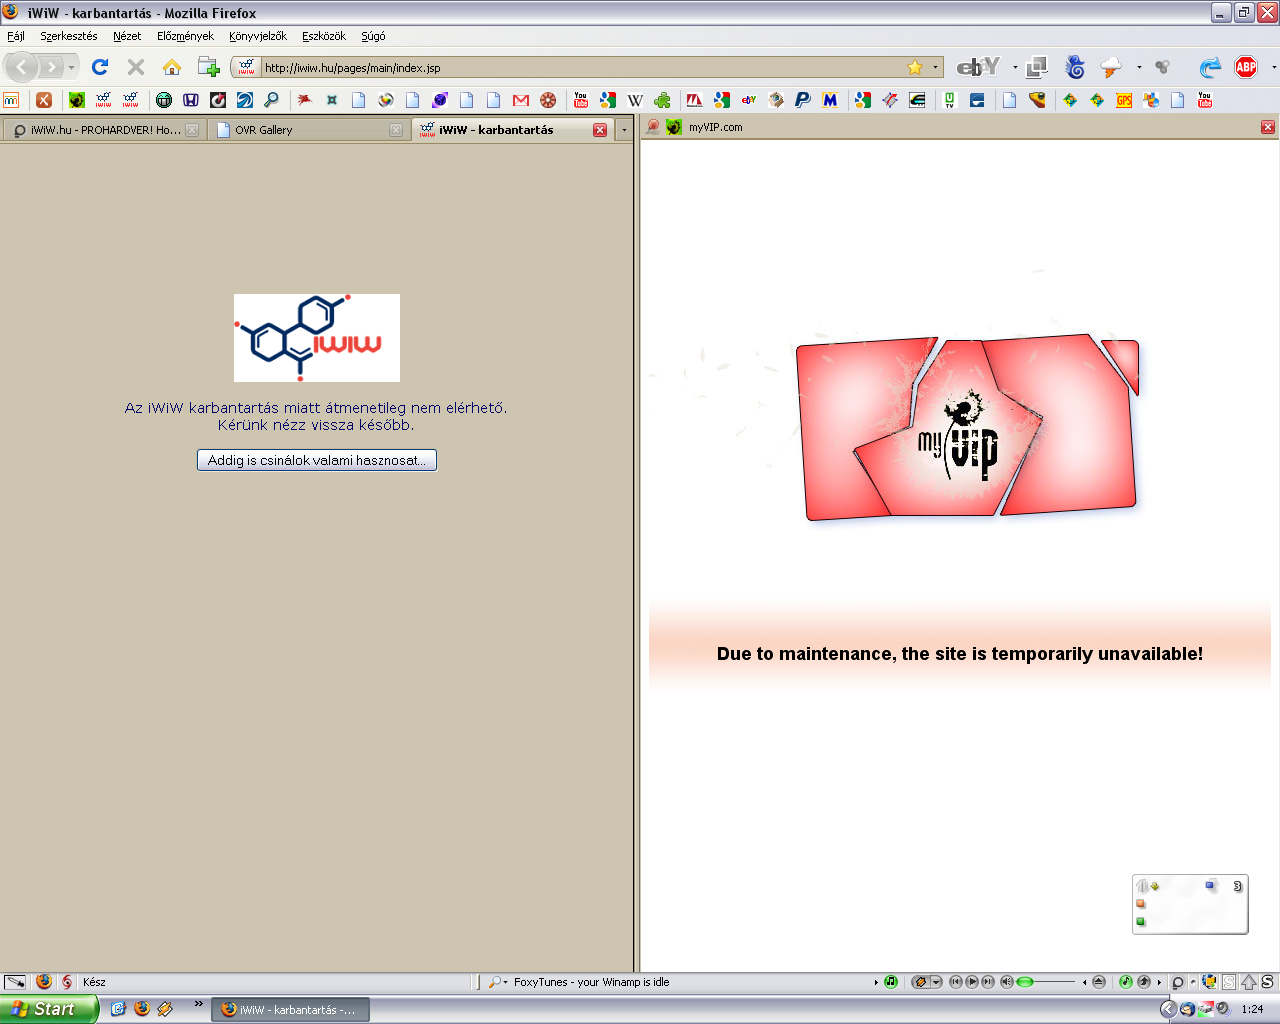Click the blue curved arrow toolbar icon
Image resolution: width=1280 pixels, height=1024 pixels.
[1210, 67]
